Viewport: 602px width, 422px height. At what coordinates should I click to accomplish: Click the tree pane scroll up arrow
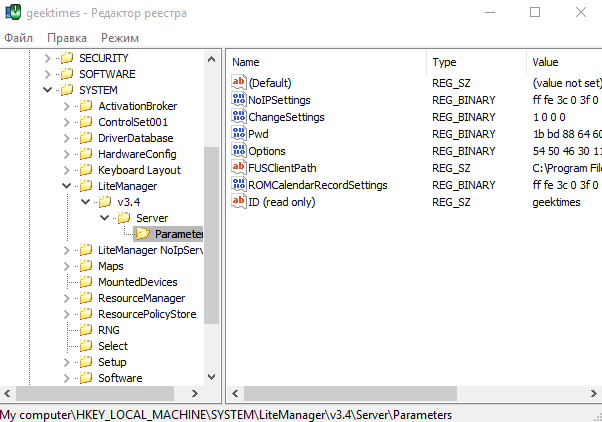tap(211, 59)
